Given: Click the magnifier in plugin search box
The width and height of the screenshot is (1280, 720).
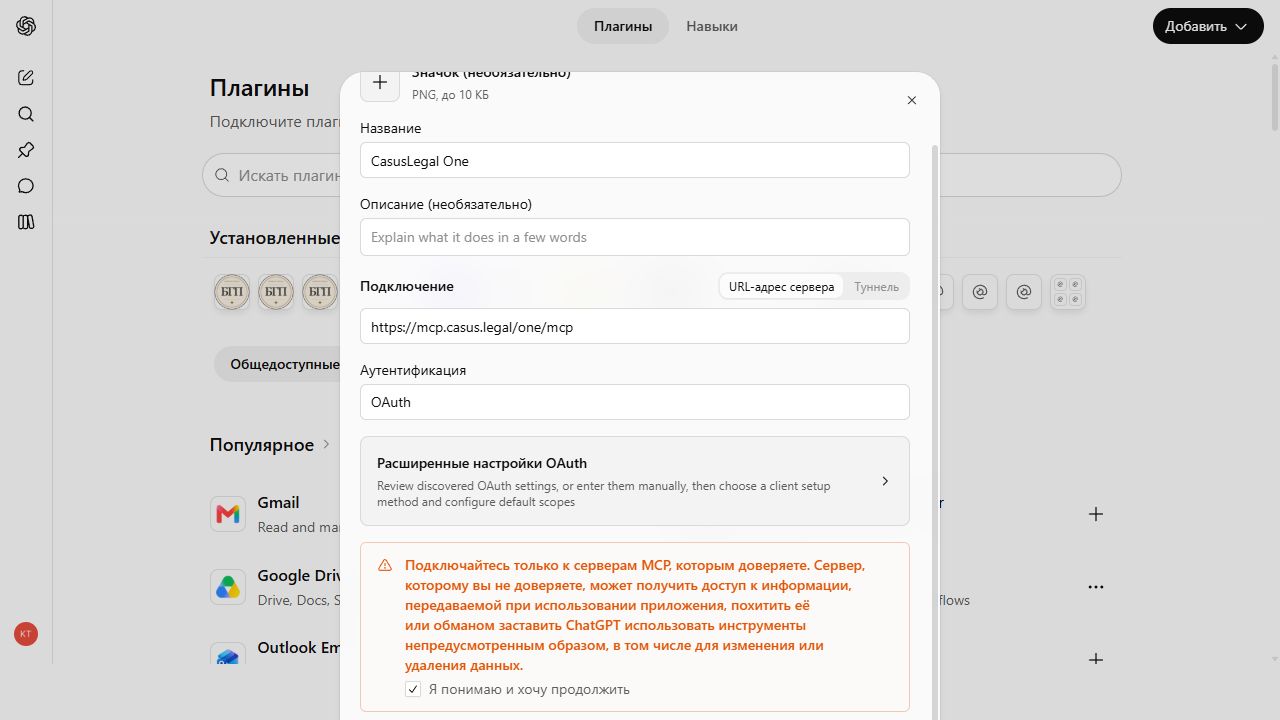Looking at the screenshot, I should click(x=222, y=175).
